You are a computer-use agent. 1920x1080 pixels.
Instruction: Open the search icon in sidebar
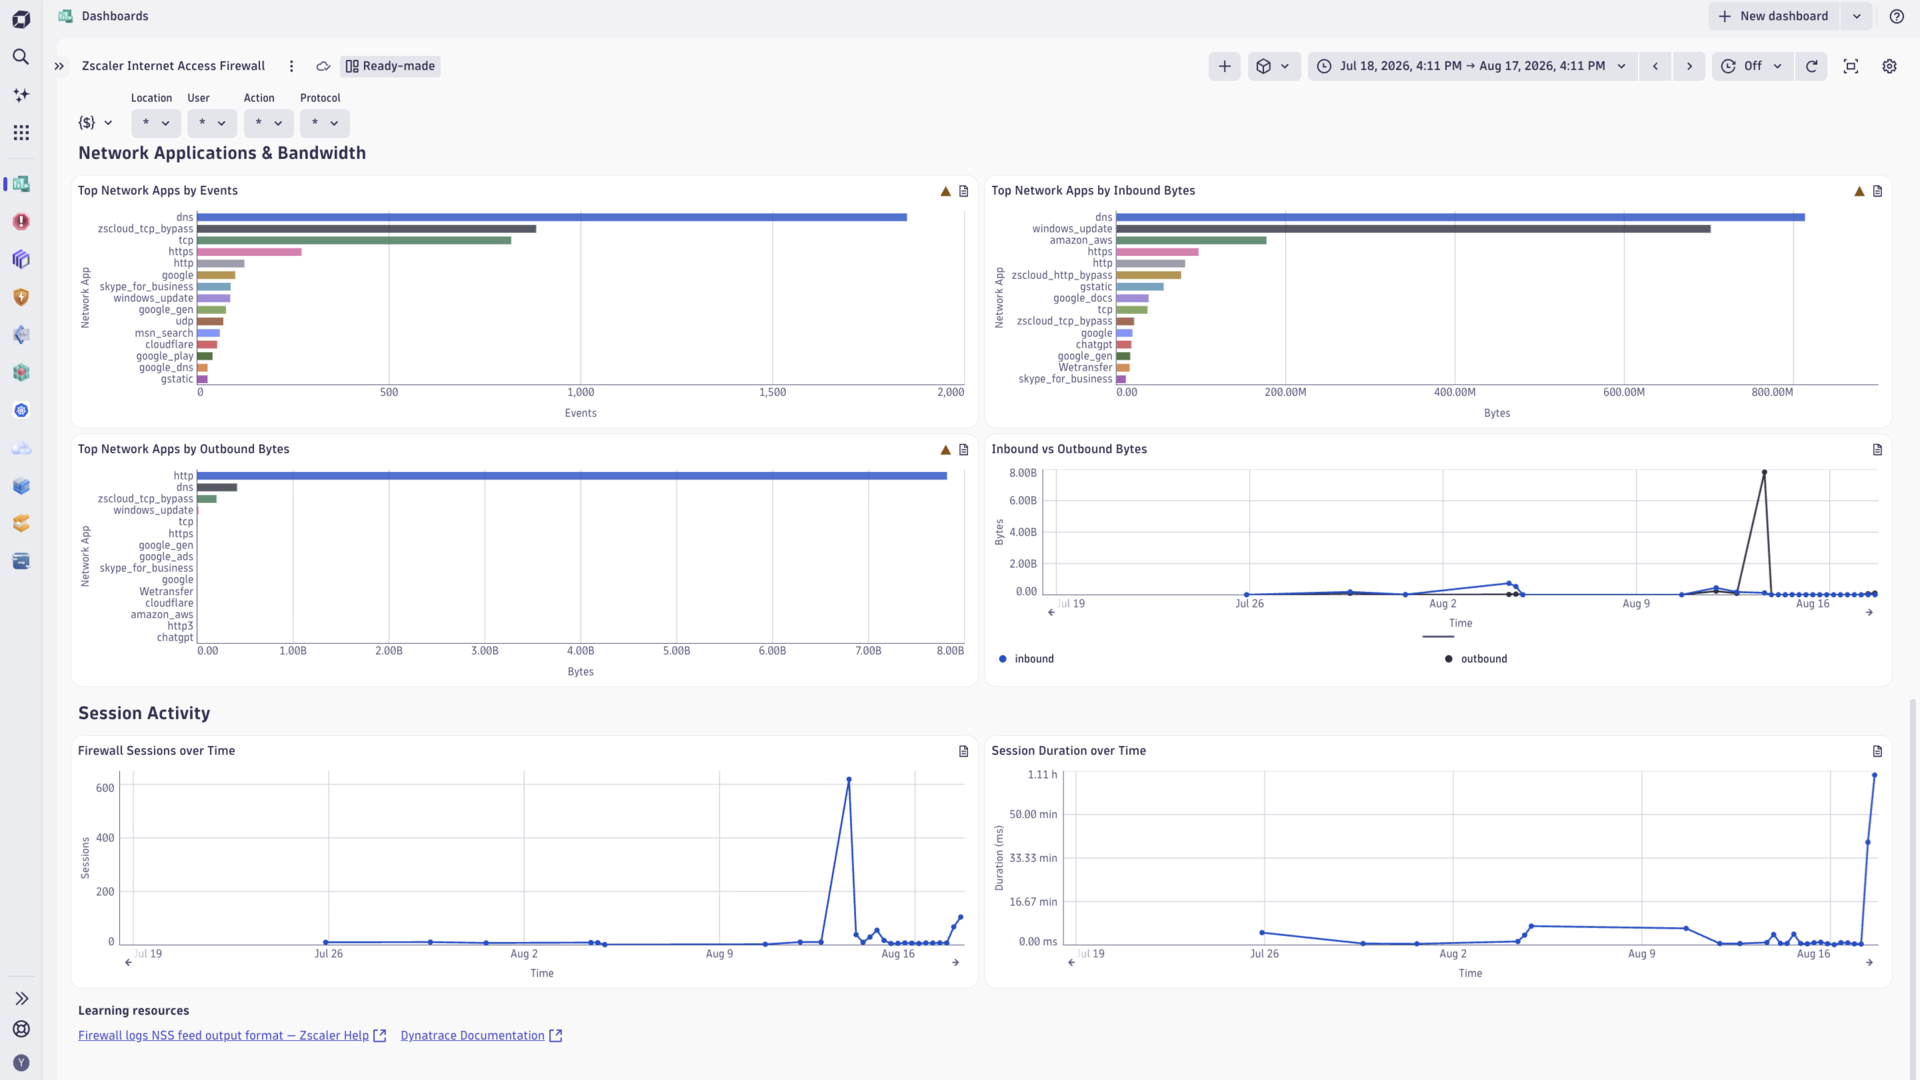point(21,57)
